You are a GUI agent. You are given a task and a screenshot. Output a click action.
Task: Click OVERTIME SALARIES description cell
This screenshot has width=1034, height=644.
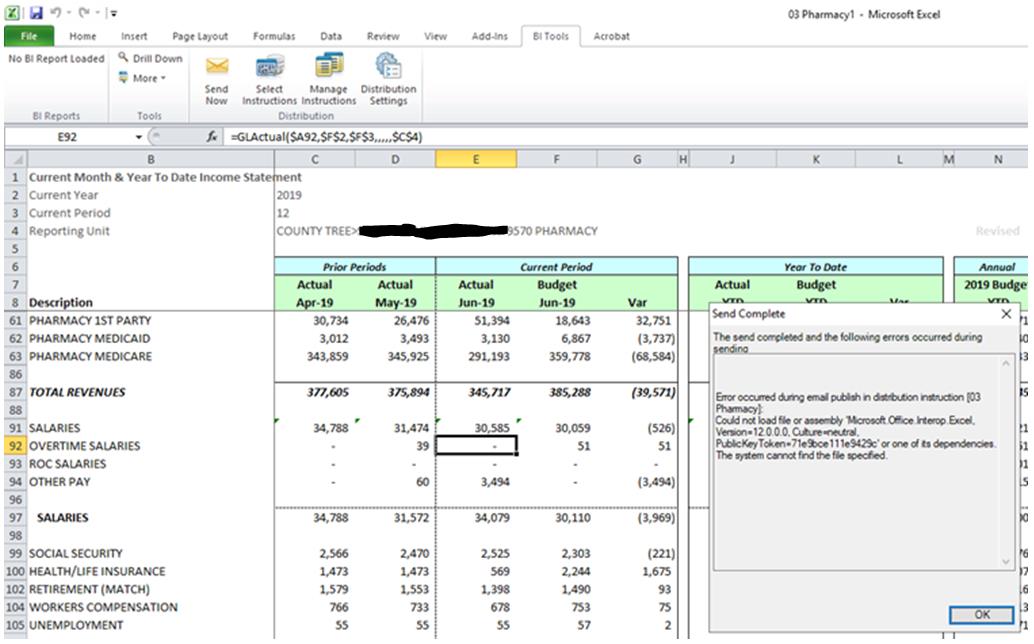(84, 446)
